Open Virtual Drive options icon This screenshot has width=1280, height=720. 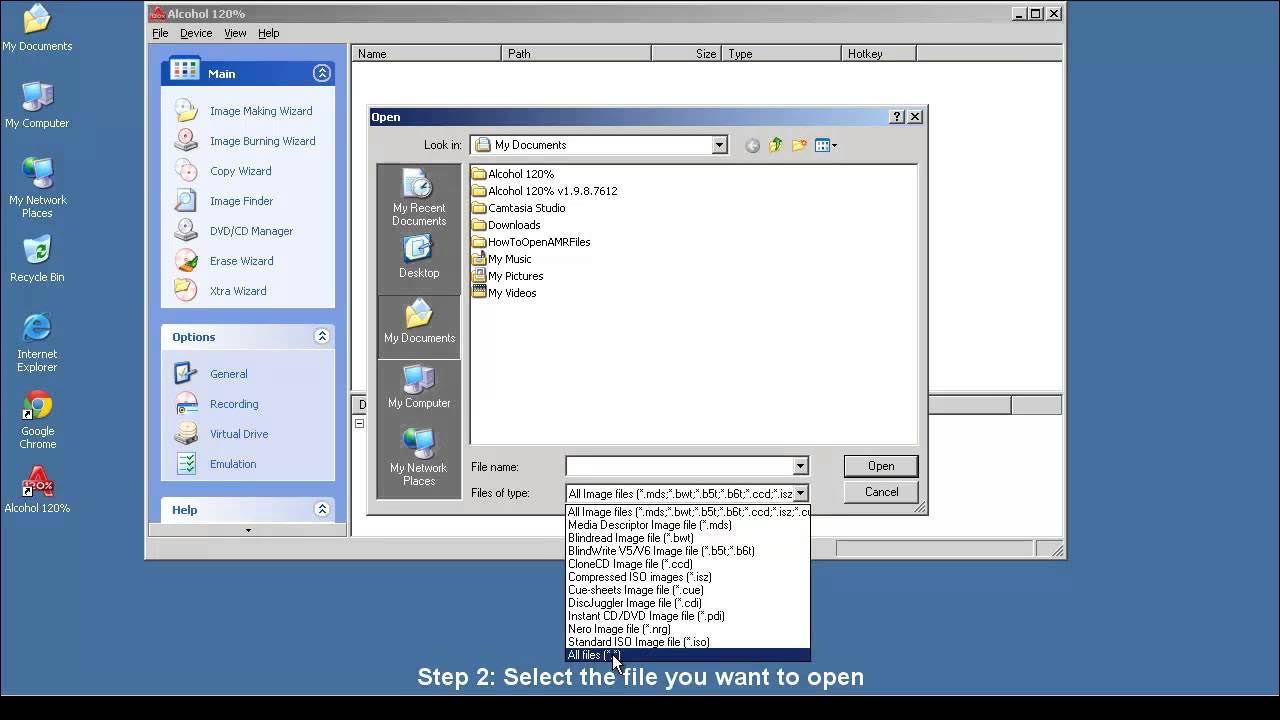coord(186,434)
